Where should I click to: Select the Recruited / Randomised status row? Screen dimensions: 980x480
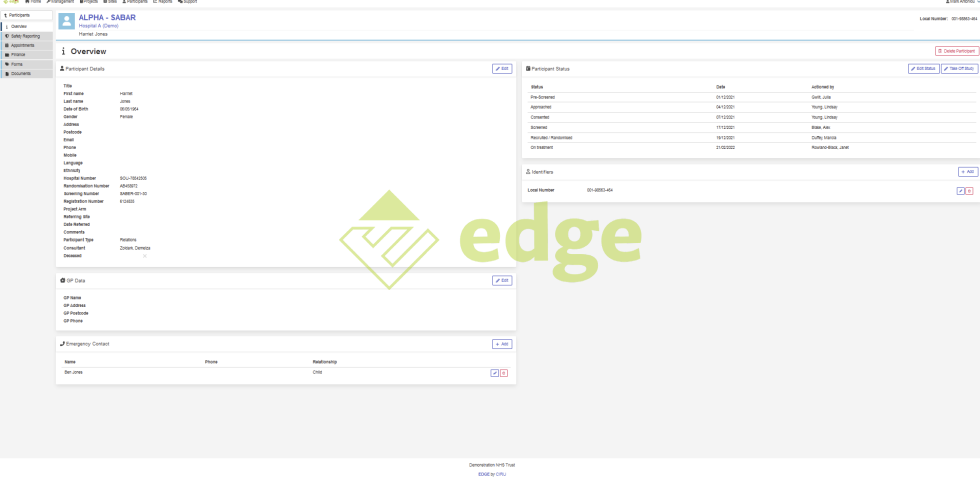click(x=752, y=138)
